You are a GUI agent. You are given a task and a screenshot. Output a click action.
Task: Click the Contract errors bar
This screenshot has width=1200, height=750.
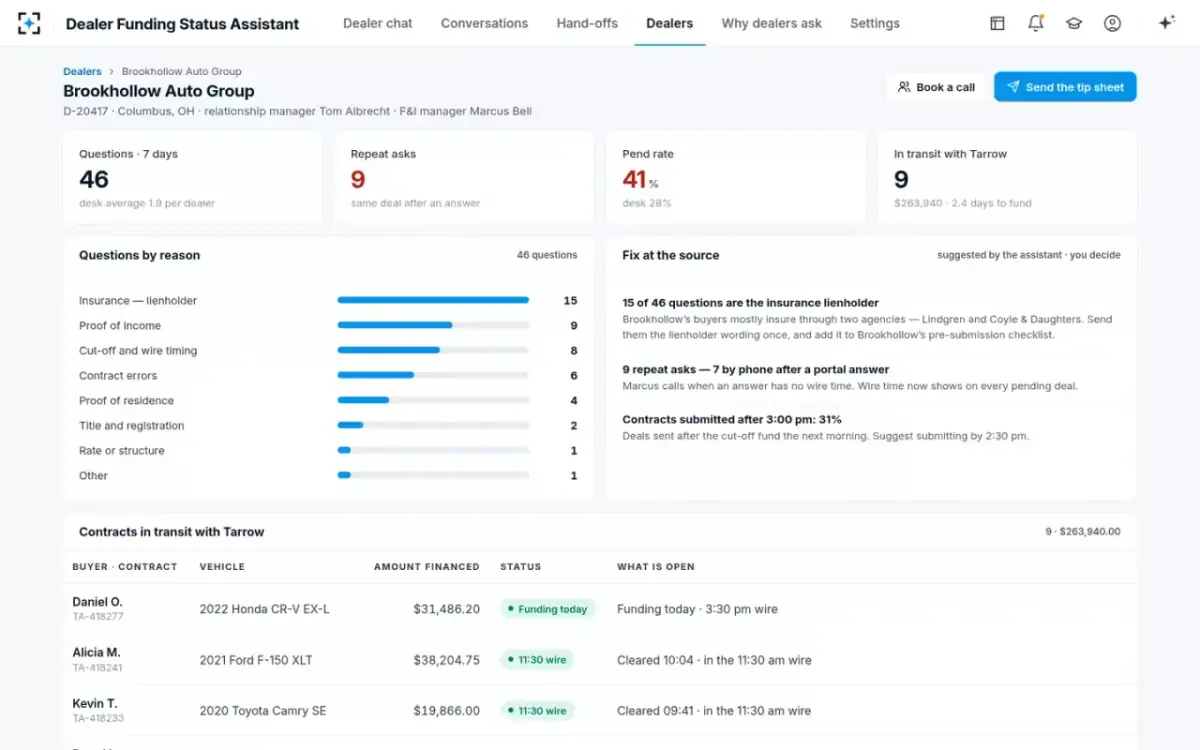pyautogui.click(x=433, y=375)
